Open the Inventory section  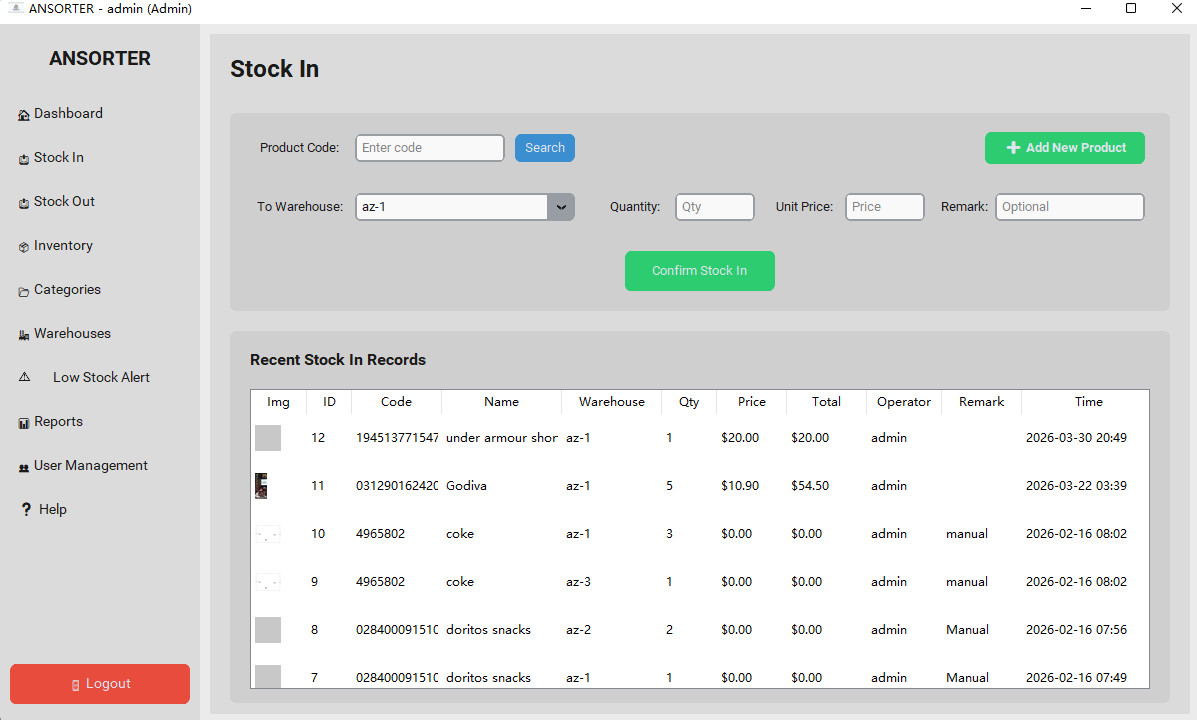pos(63,245)
